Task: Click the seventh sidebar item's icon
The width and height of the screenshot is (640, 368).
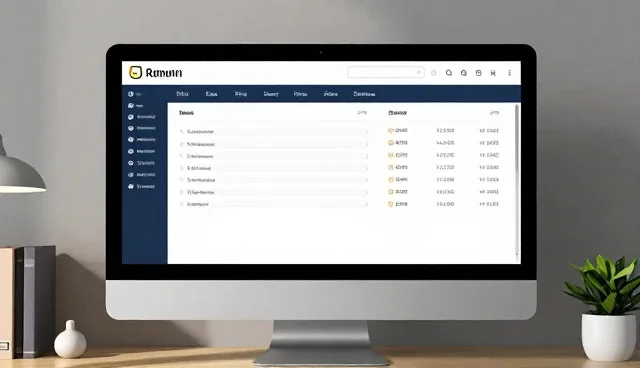Action: pyautogui.click(x=131, y=163)
